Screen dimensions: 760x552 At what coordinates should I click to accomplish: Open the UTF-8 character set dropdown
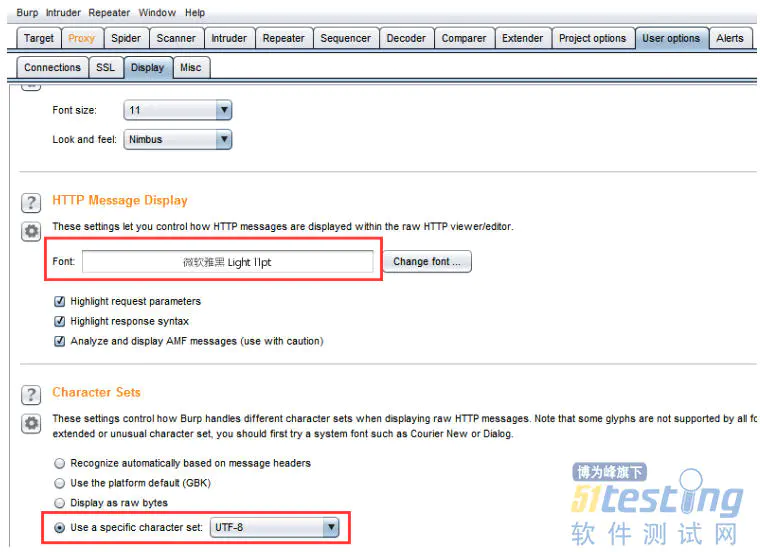point(274,527)
